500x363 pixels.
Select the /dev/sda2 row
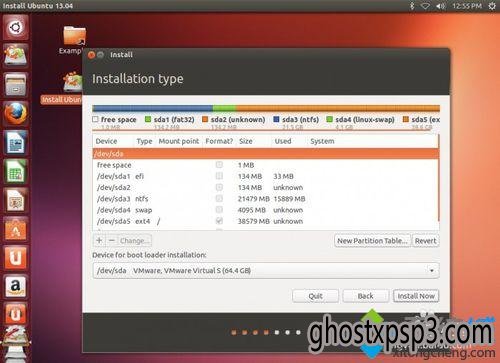[266, 187]
